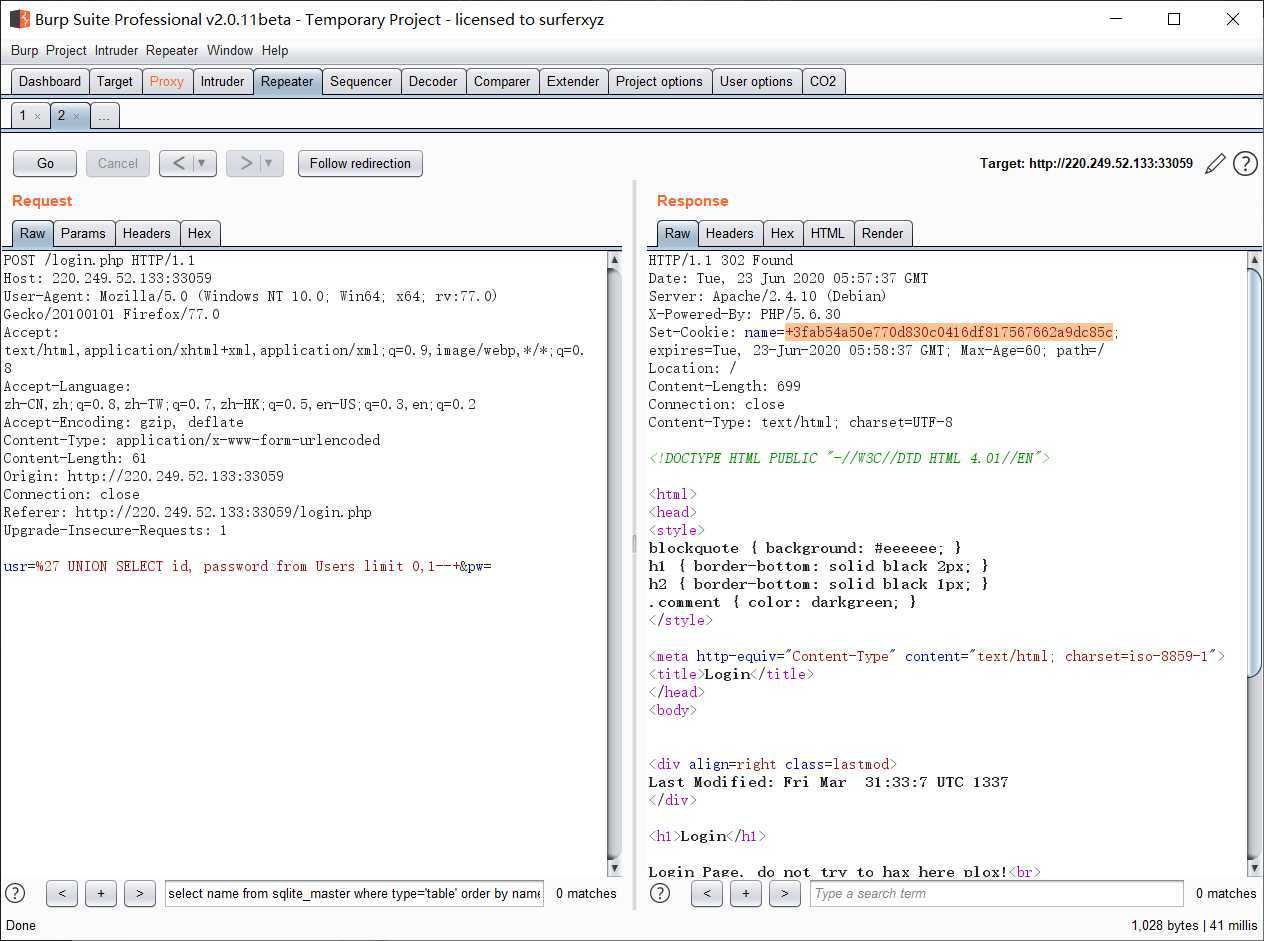Switch to Comparer tab

502,81
